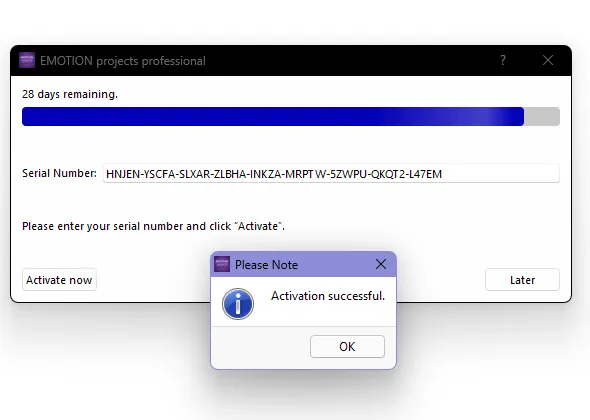Close the Please Note dialog
Viewport: 590px width, 420px height.
click(x=381, y=264)
